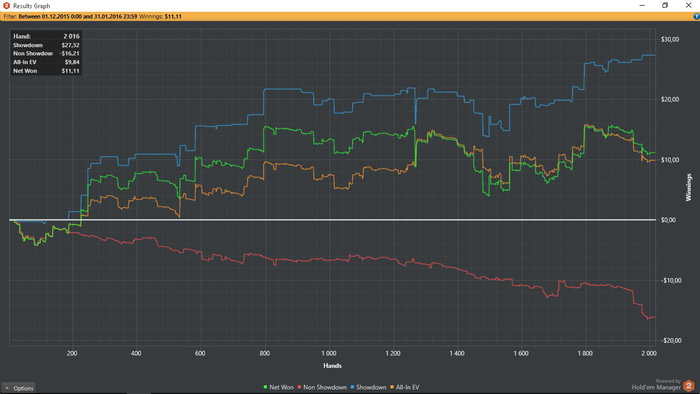Click the 1 600 hands axis label
Image resolution: width=700 pixels, height=394 pixels.
tap(521, 353)
